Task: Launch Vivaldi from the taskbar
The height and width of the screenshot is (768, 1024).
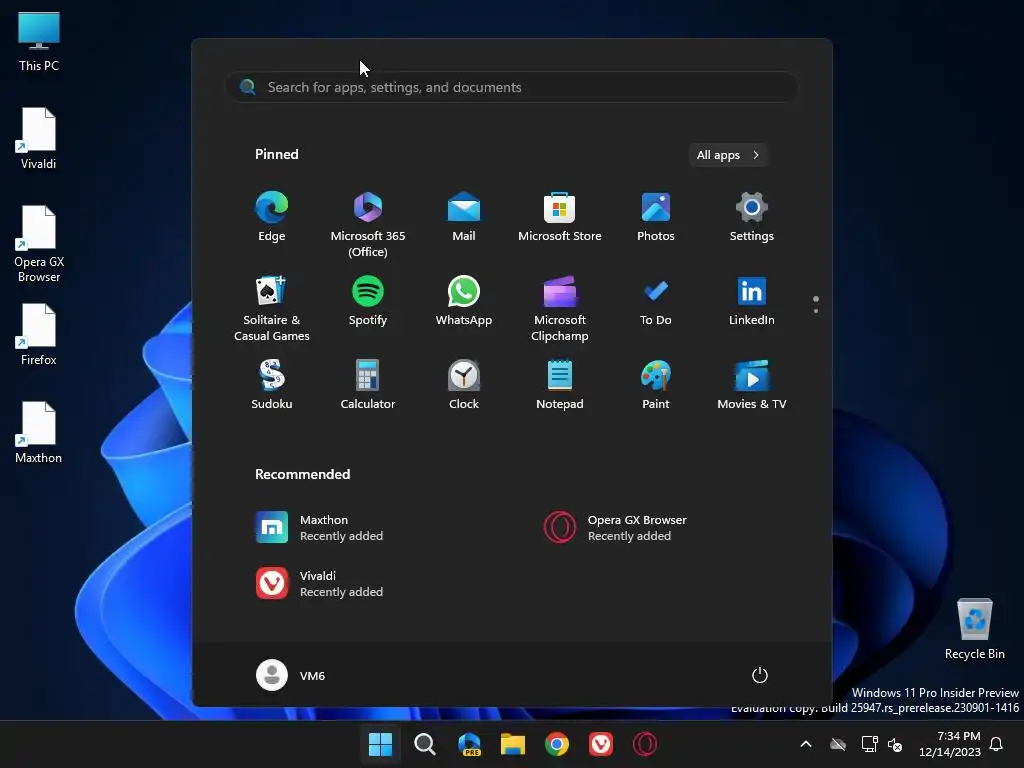Action: [601, 744]
